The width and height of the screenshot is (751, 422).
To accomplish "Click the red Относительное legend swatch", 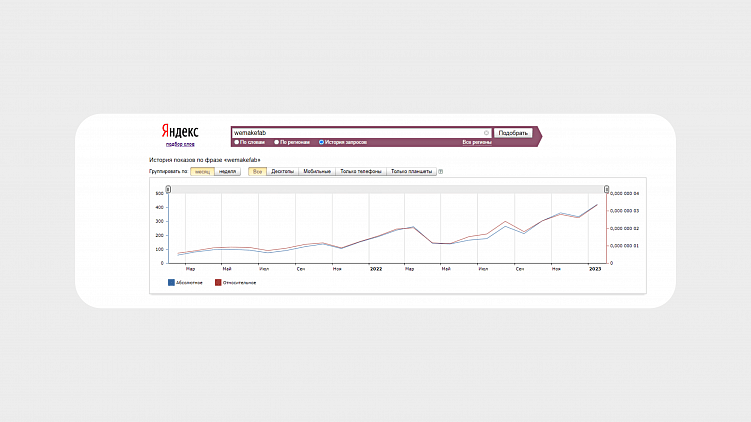I will (218, 283).
